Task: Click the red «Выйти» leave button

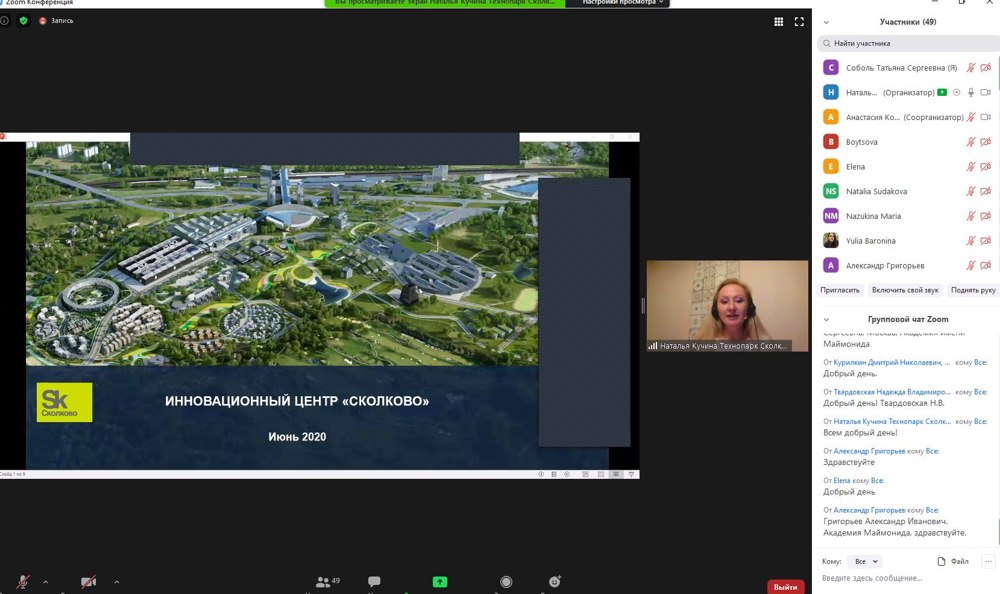Action: click(x=785, y=587)
